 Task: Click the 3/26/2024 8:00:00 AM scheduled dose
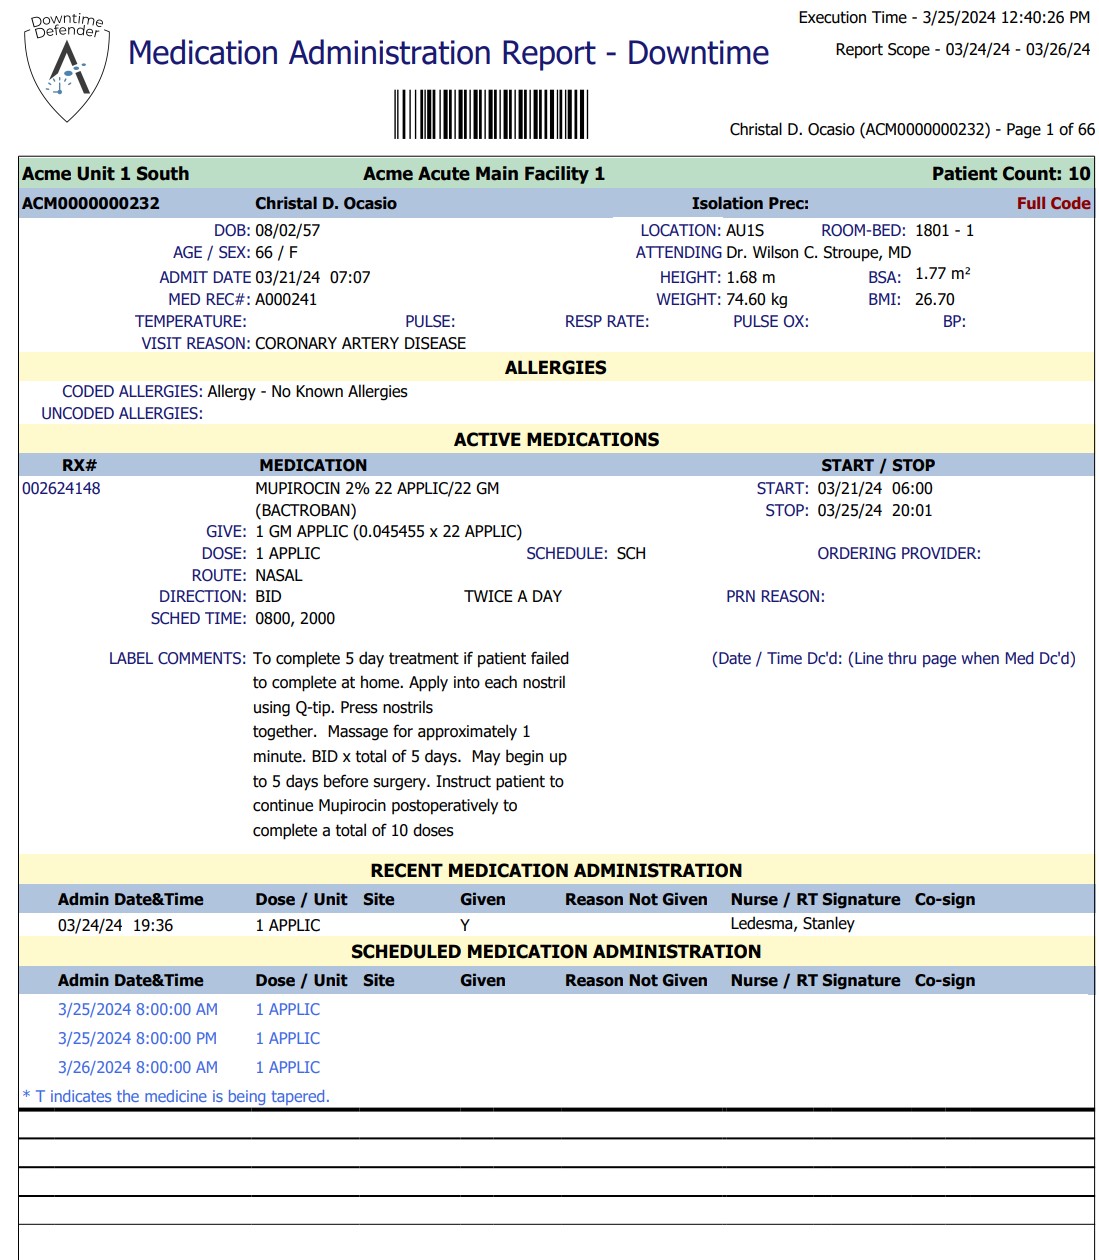point(137,1068)
